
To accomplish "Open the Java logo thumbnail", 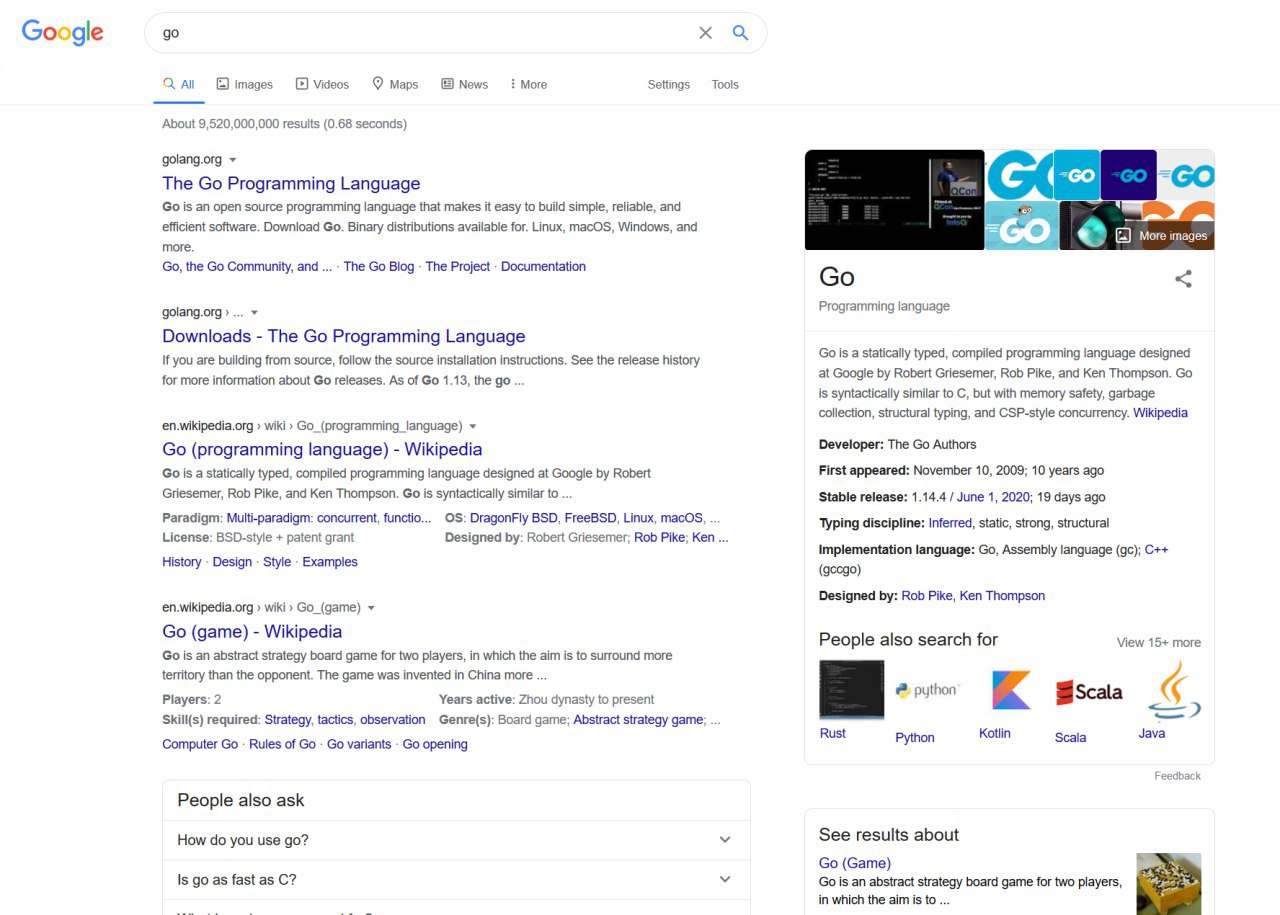I will 1174,689.
